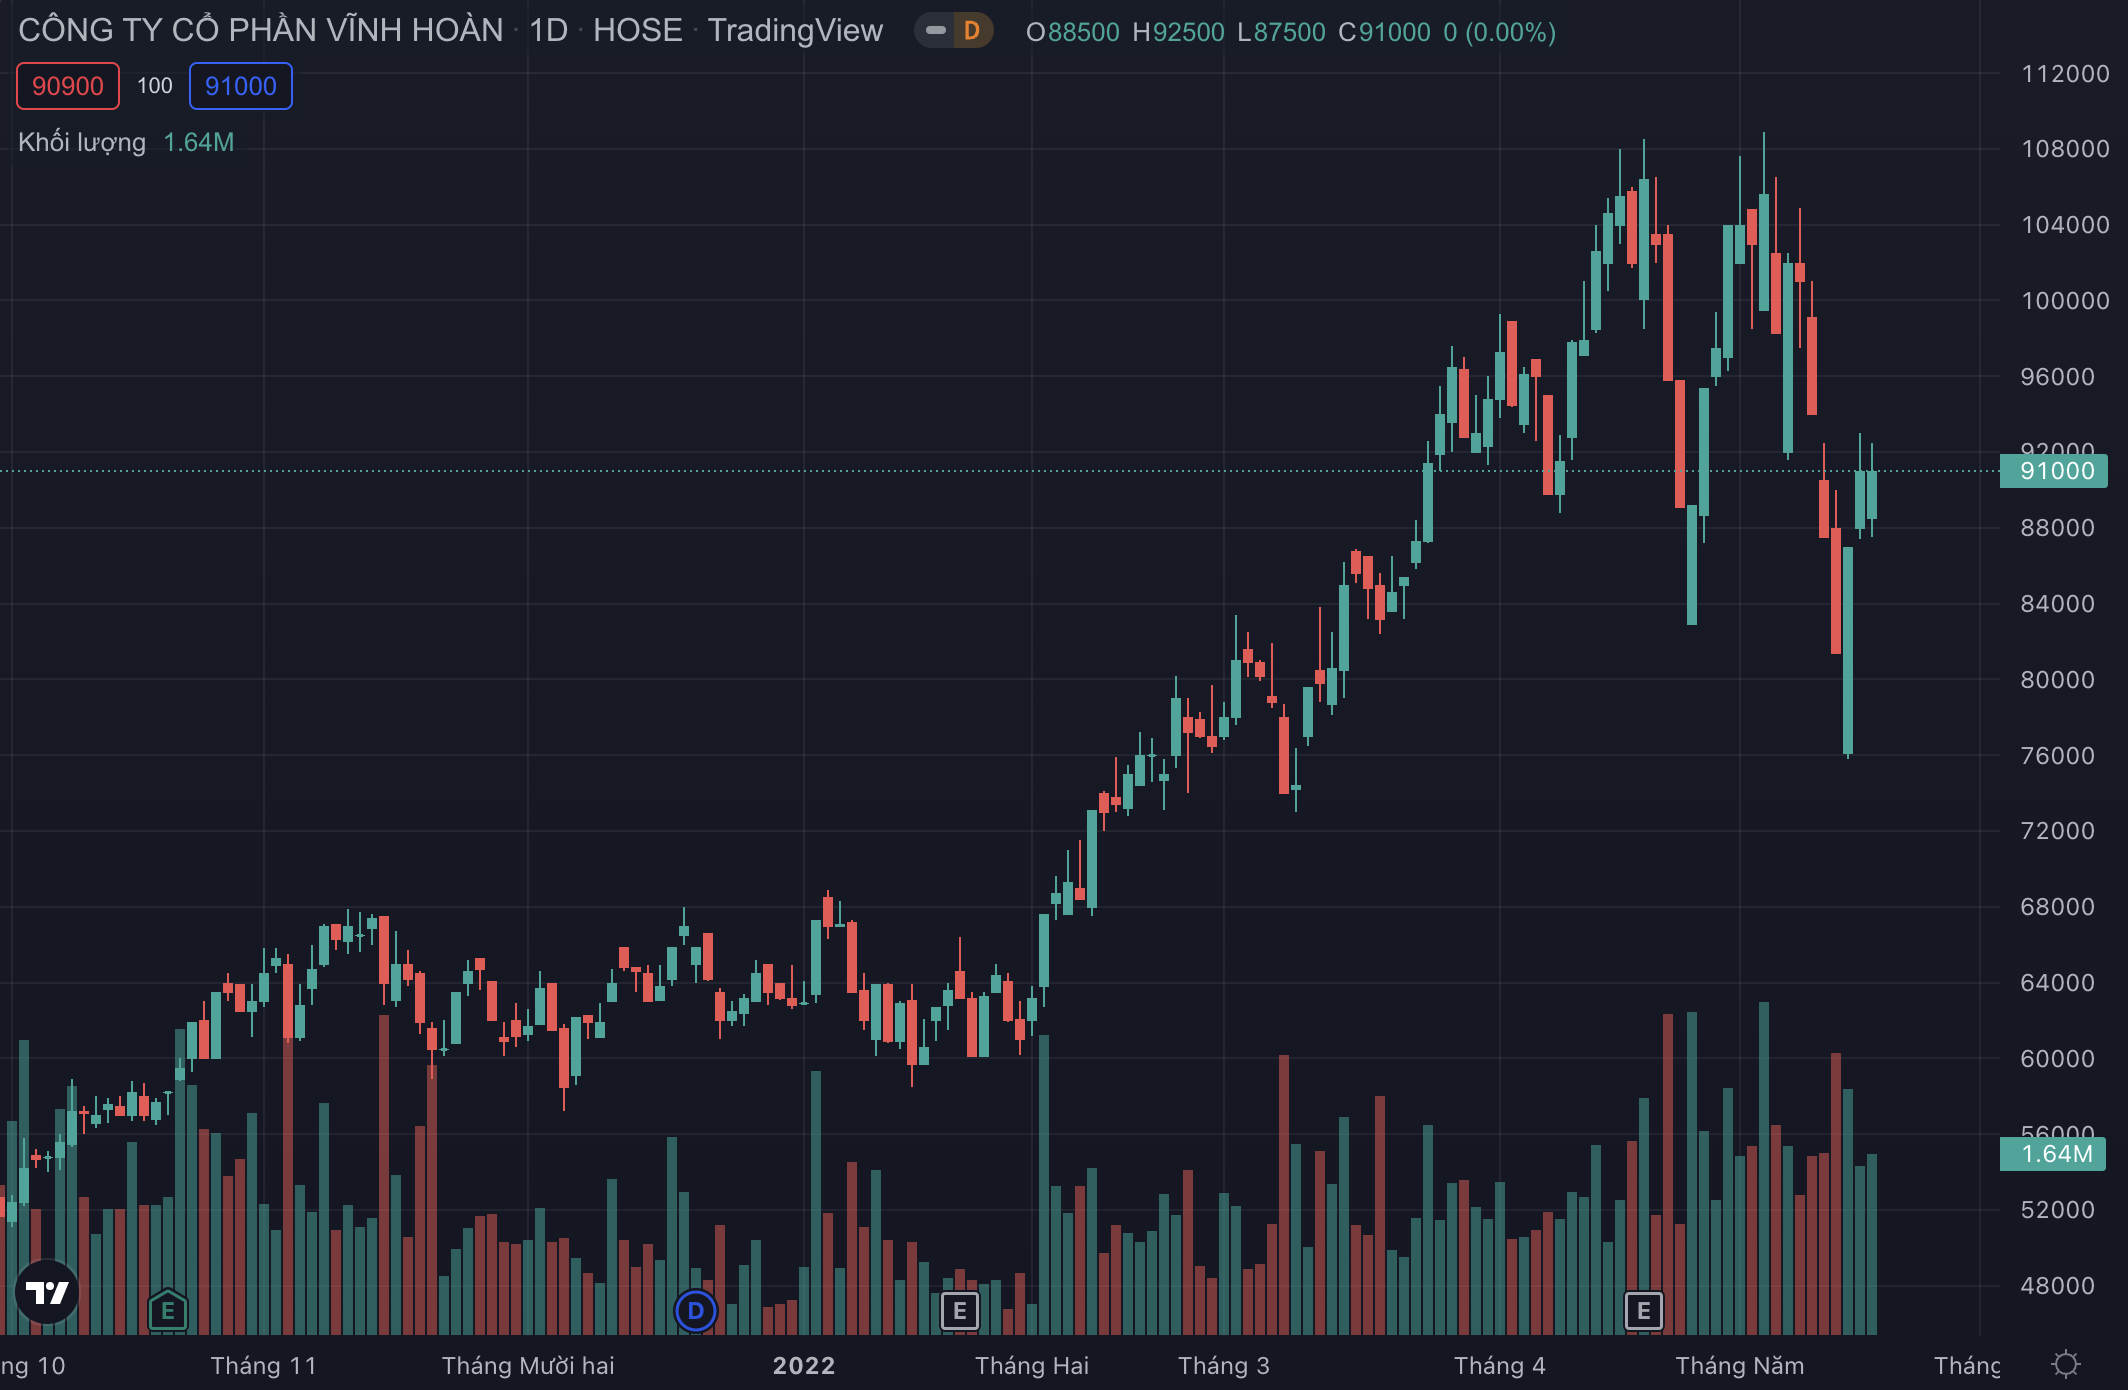Select the quantity value 100
2128x1390 pixels.
click(155, 86)
